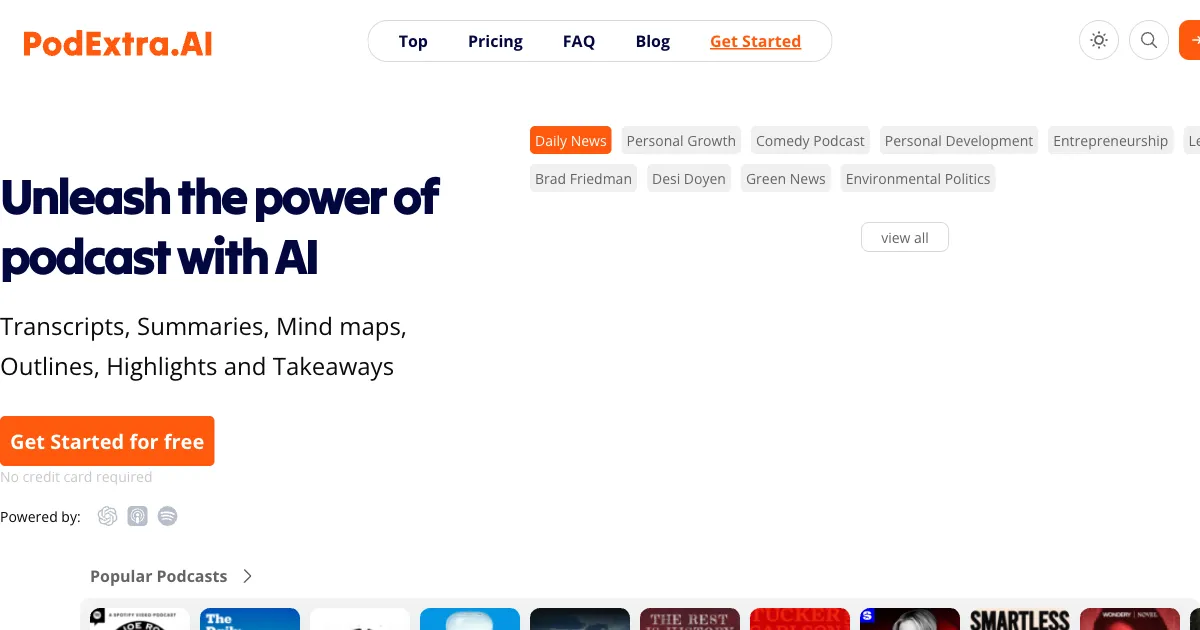Select the Green News tag
1200x630 pixels.
tap(786, 179)
